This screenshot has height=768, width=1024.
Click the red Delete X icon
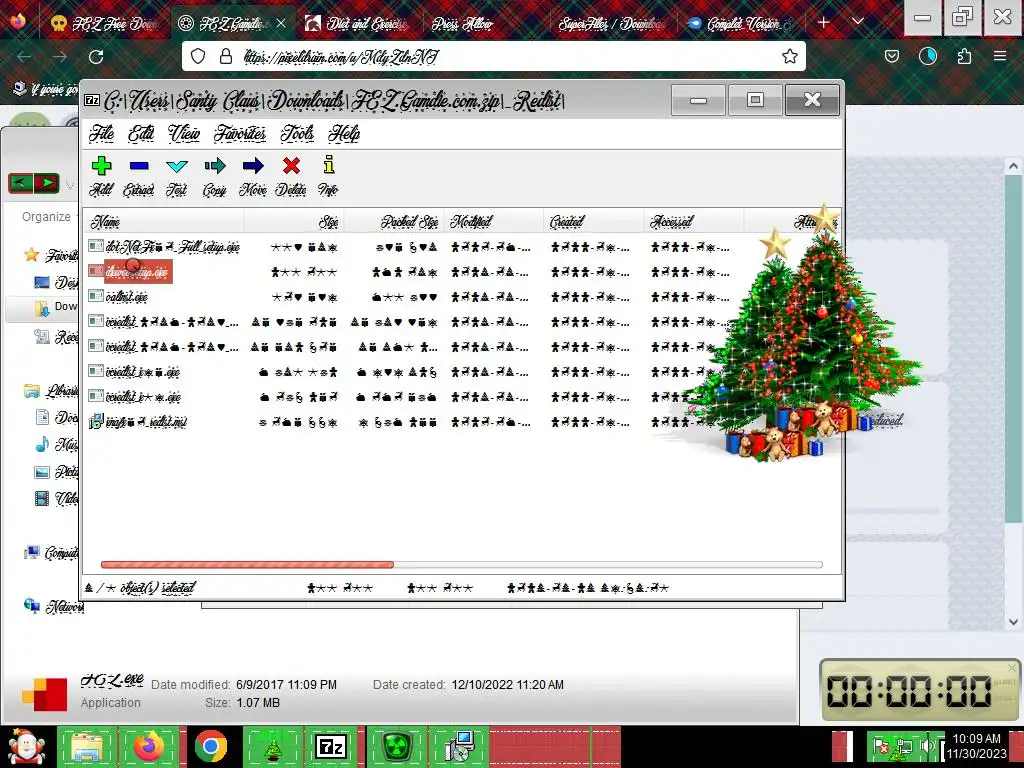click(x=291, y=166)
